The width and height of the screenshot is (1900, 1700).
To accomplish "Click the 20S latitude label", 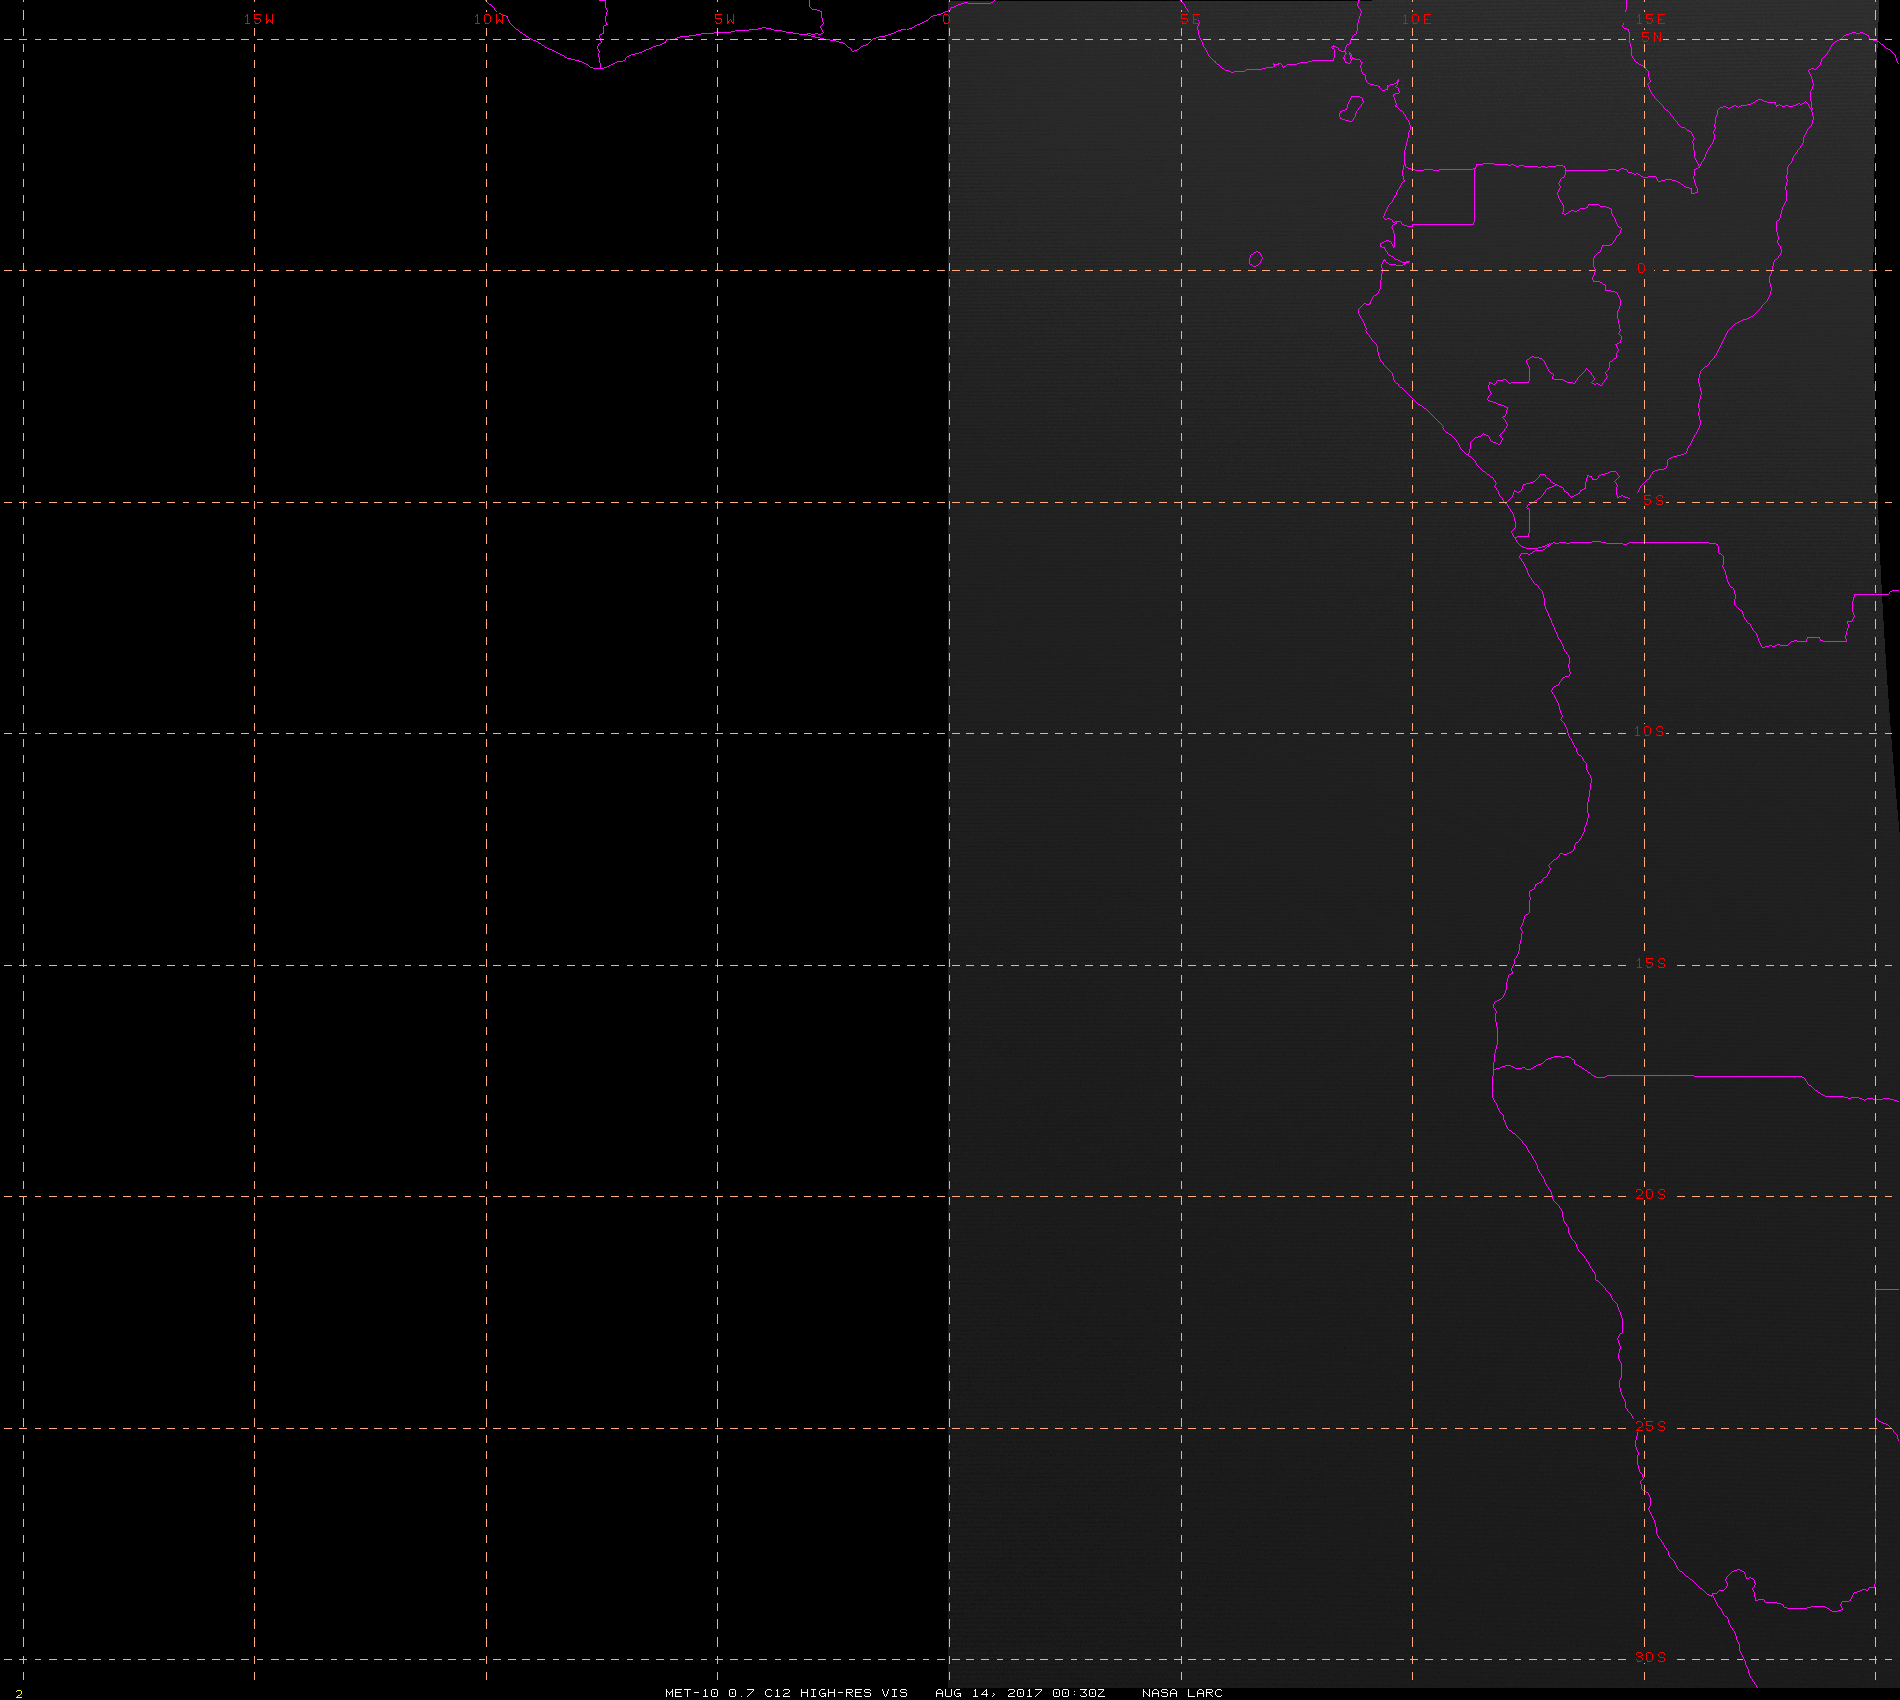I will tap(1651, 1194).
